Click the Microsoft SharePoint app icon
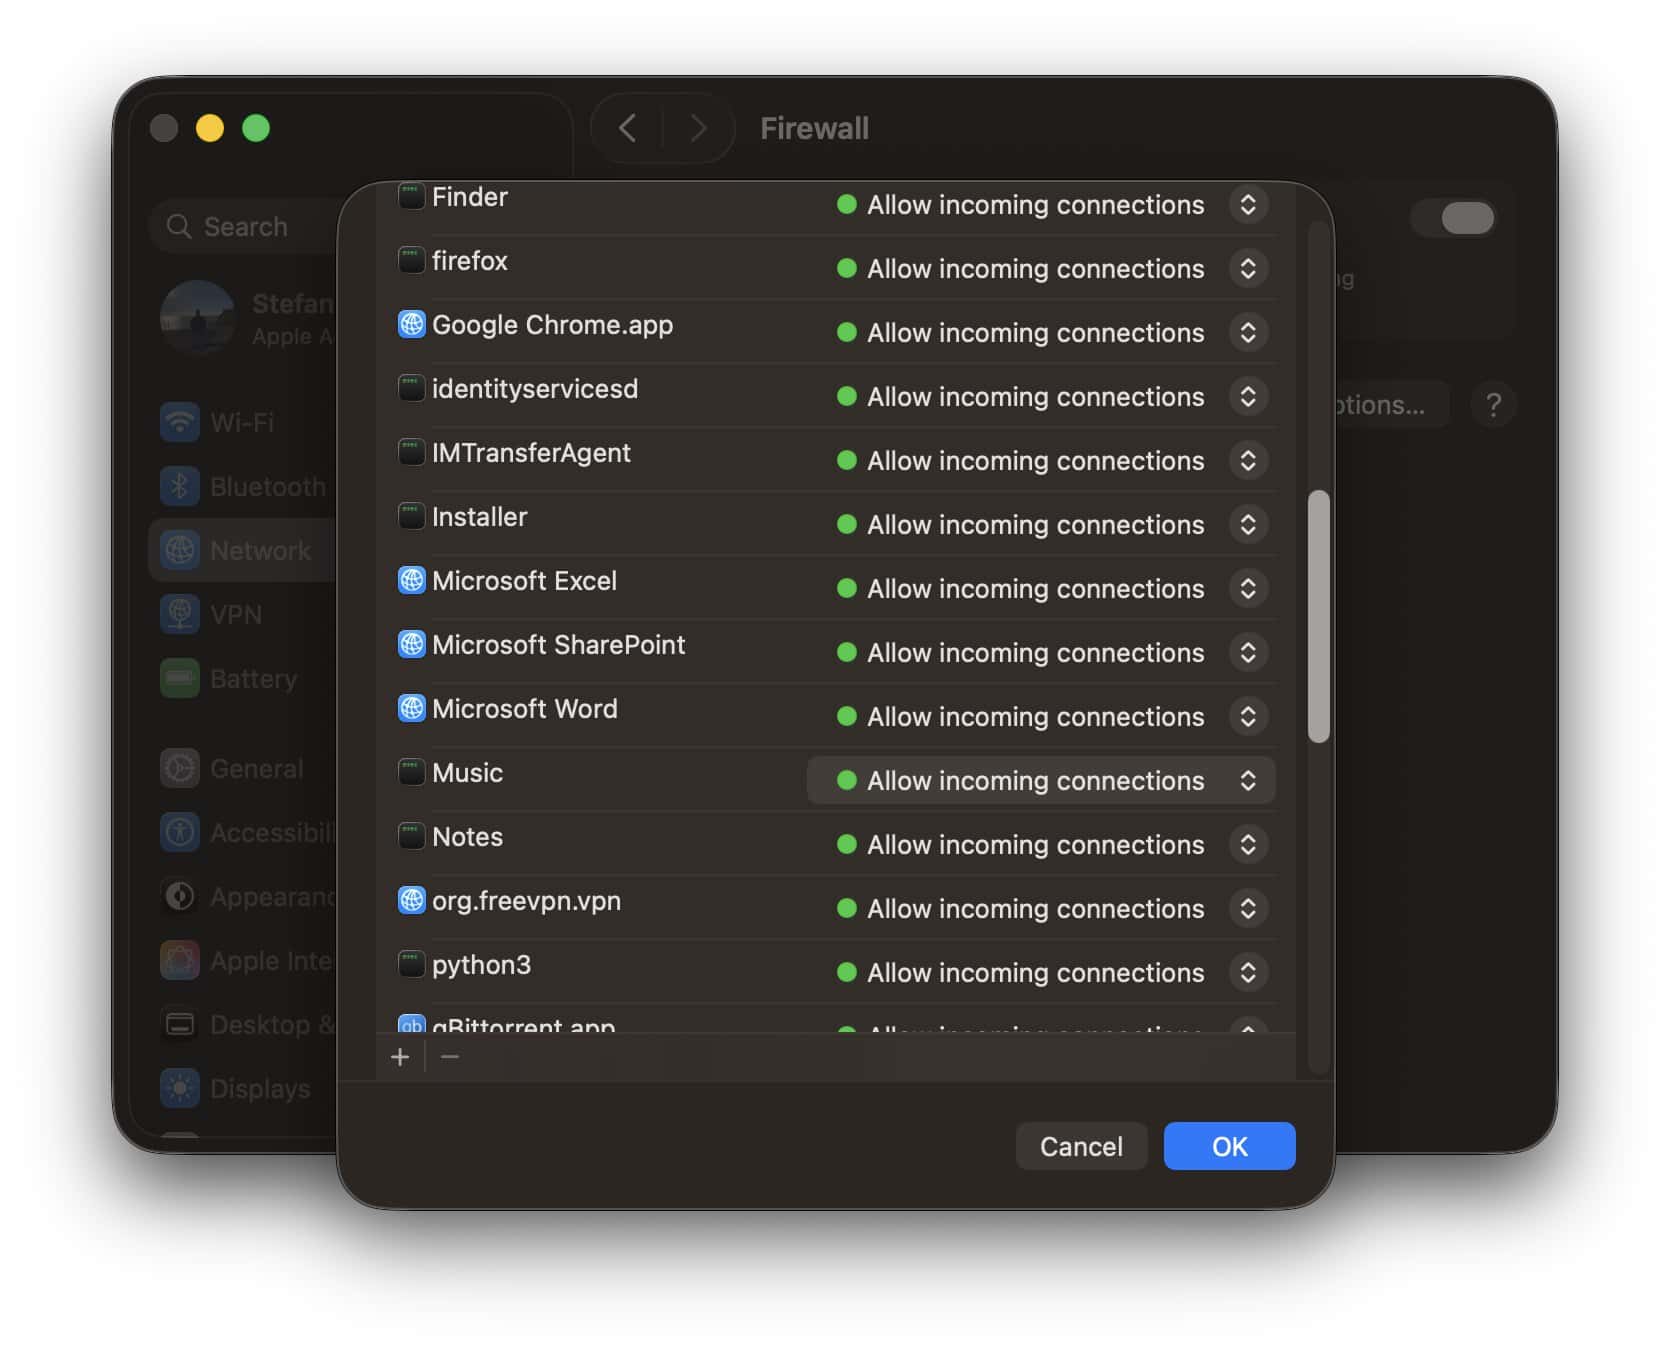 pyautogui.click(x=411, y=644)
